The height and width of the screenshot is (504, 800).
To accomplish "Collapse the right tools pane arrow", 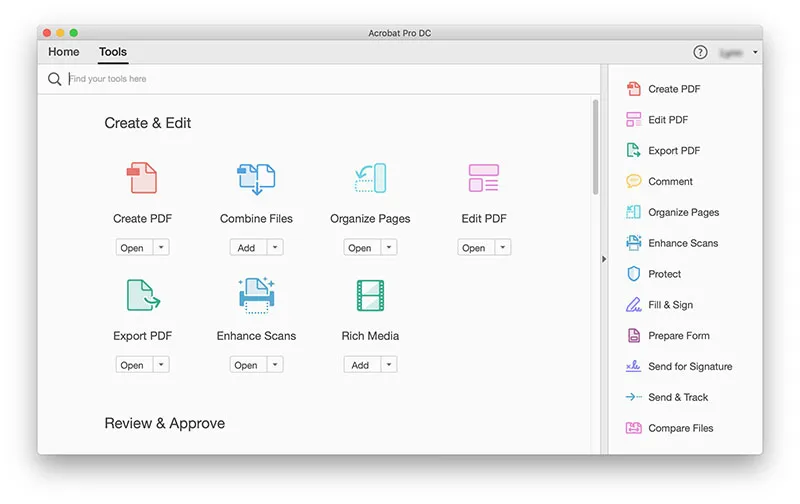I will tap(604, 259).
